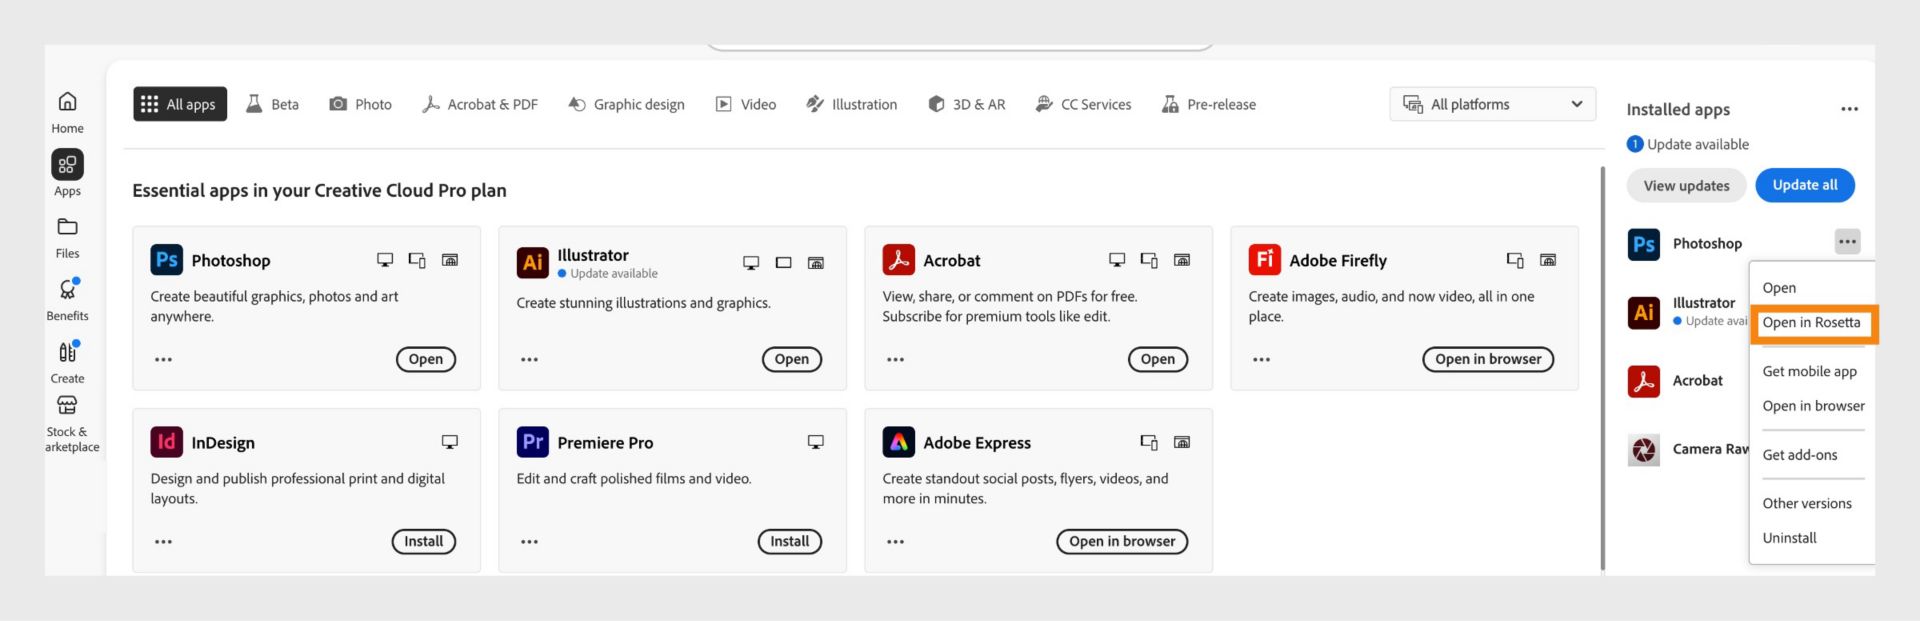Choose Get mobile app menu item

1810,371
